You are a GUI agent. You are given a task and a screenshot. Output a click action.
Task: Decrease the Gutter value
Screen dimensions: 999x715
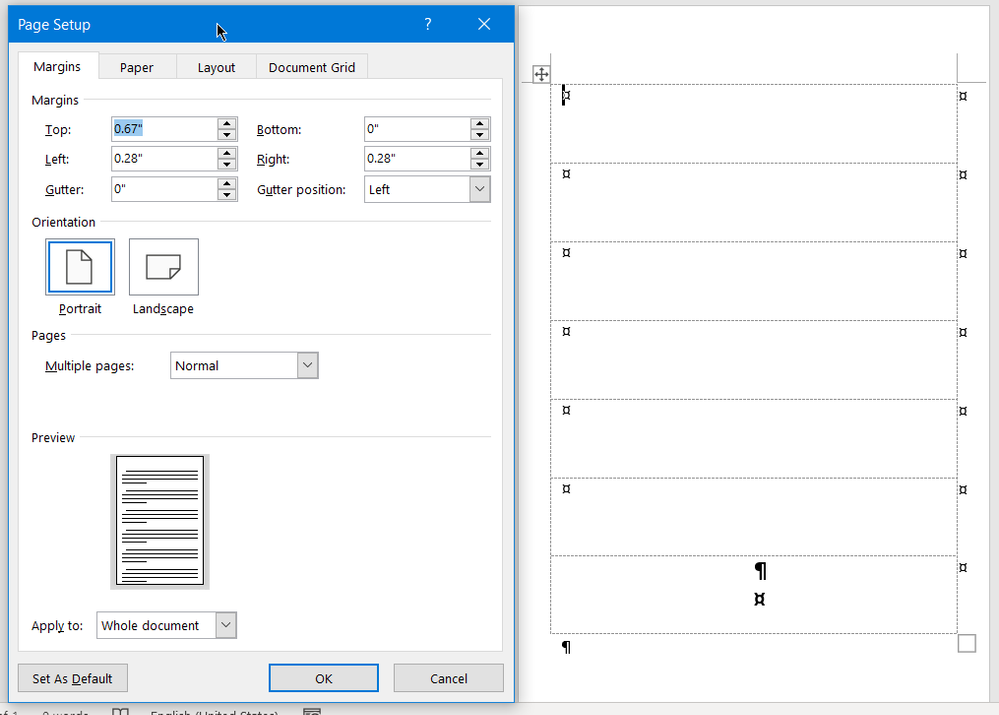tap(226, 194)
